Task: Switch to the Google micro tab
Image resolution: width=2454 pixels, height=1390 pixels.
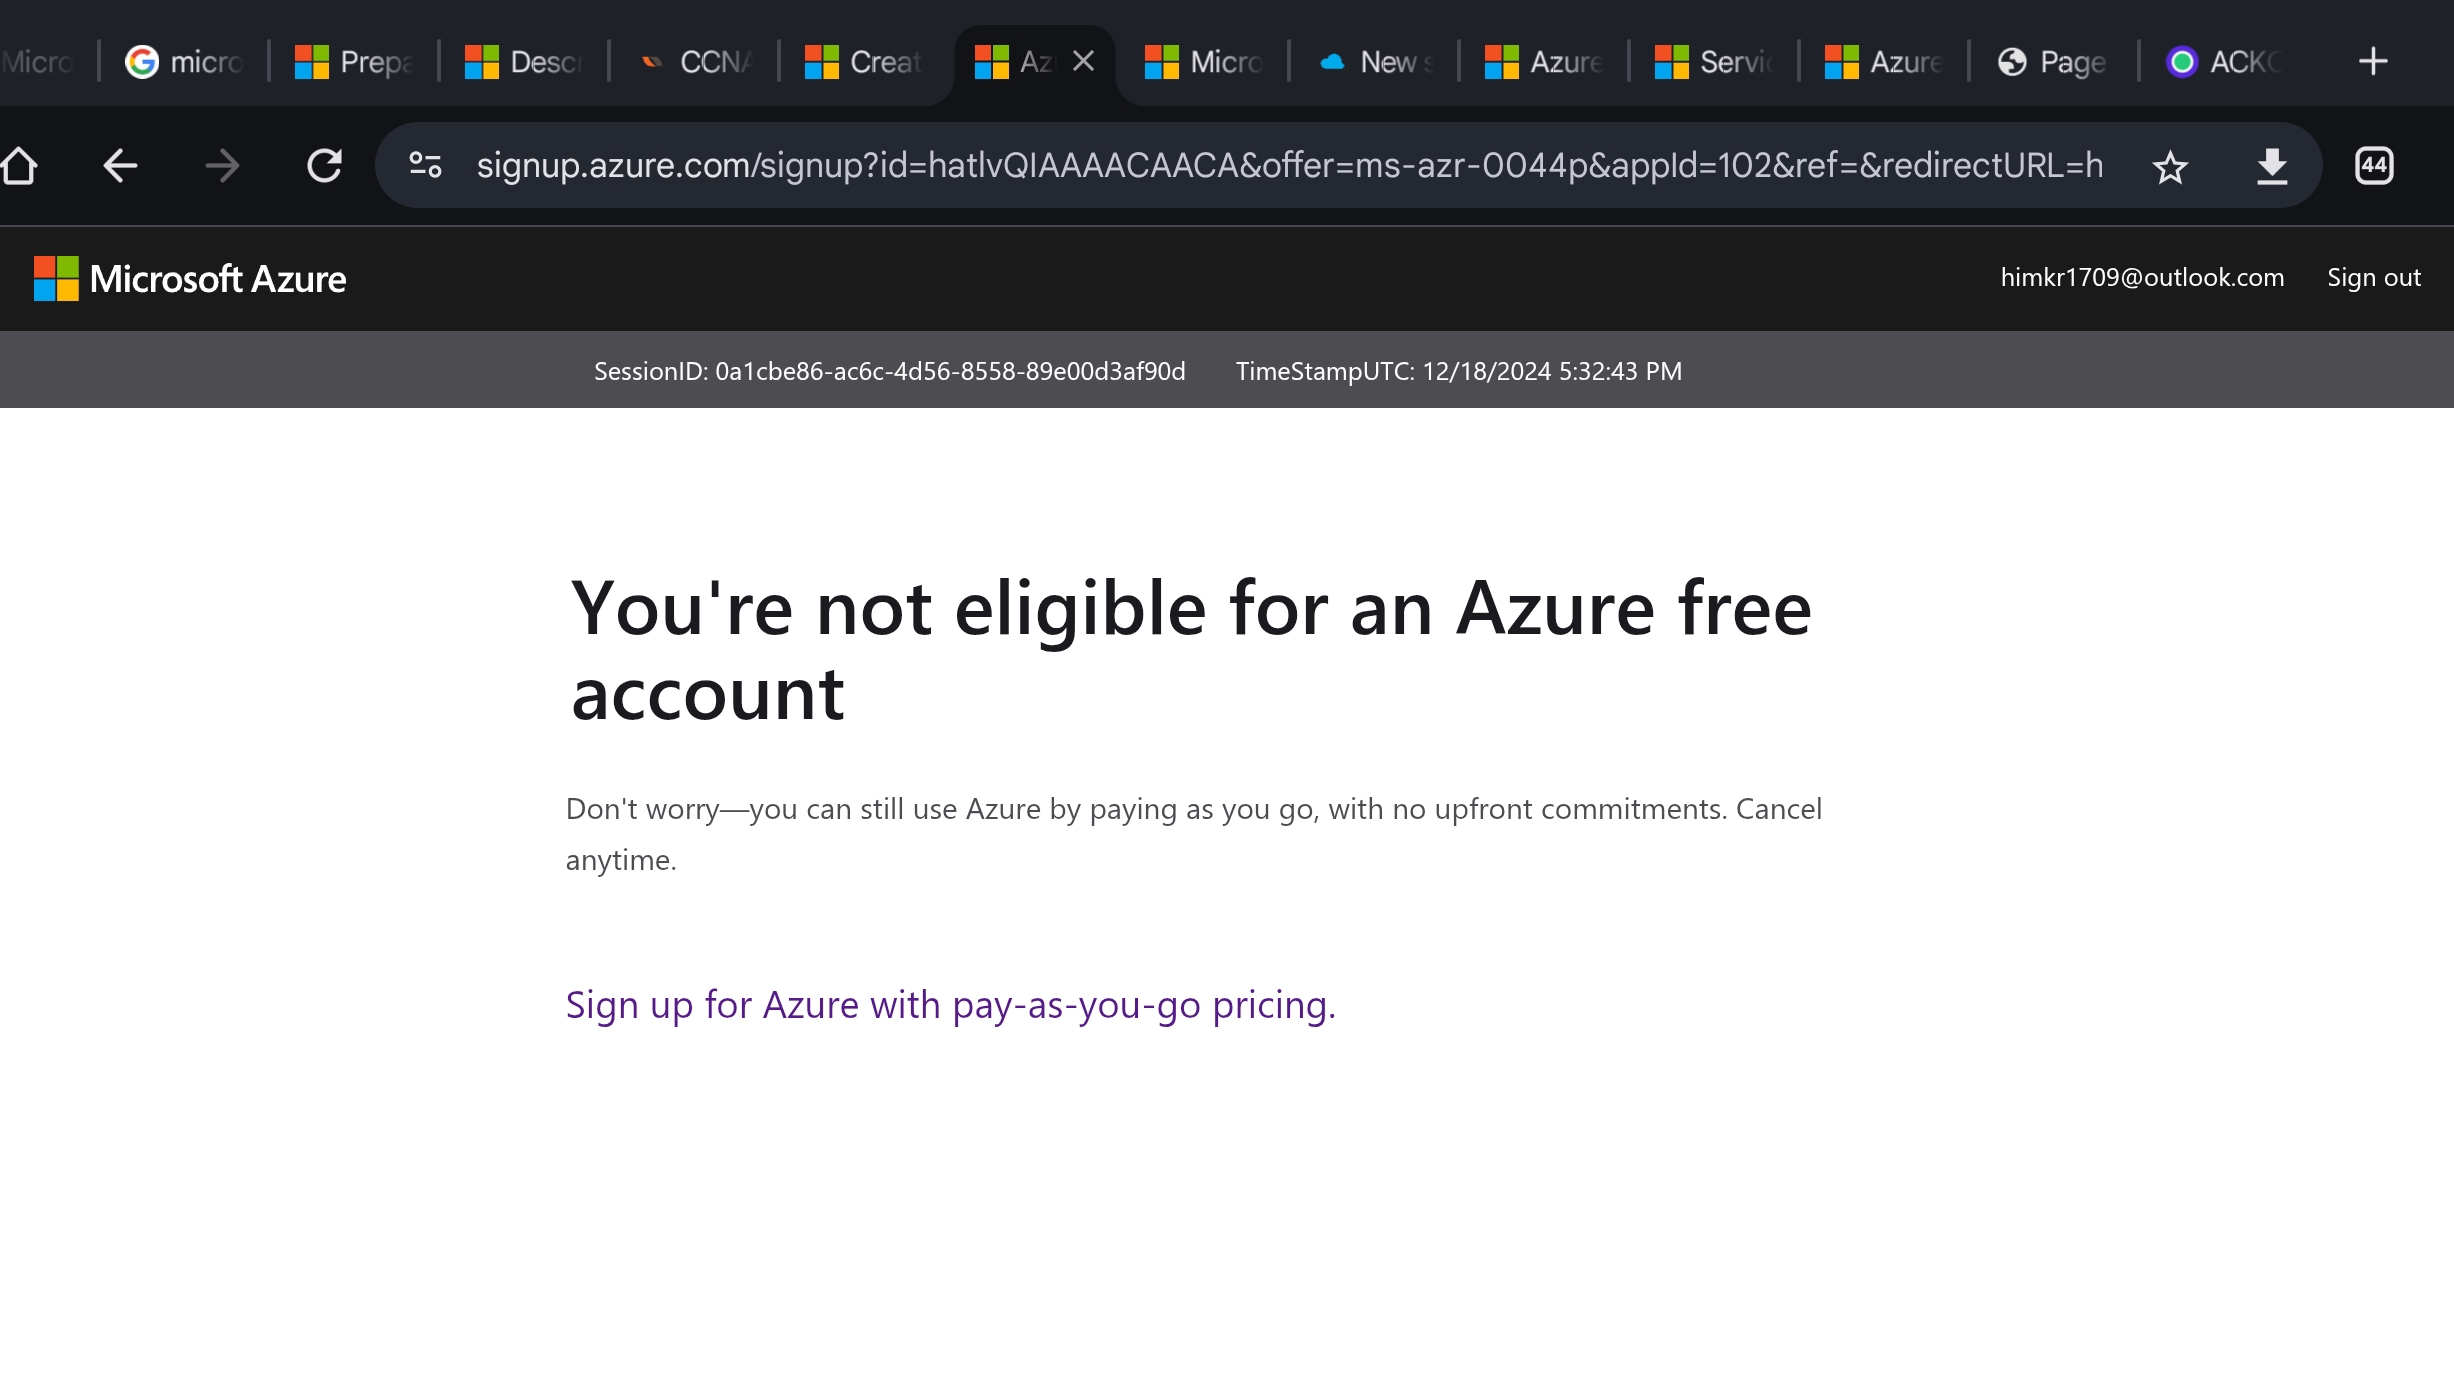Action: point(185,62)
